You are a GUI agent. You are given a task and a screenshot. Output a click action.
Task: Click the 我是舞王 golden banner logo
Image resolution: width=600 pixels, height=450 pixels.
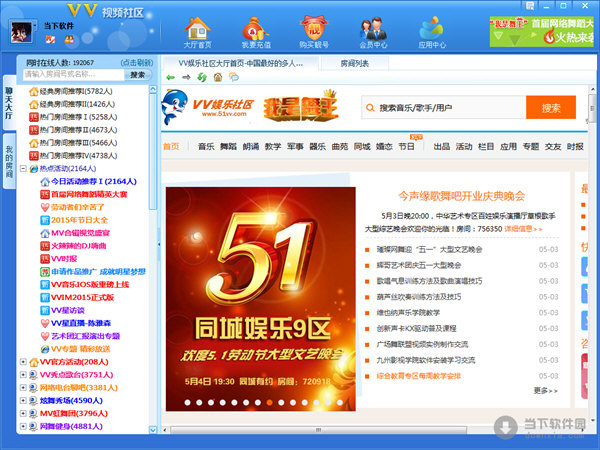(300, 107)
